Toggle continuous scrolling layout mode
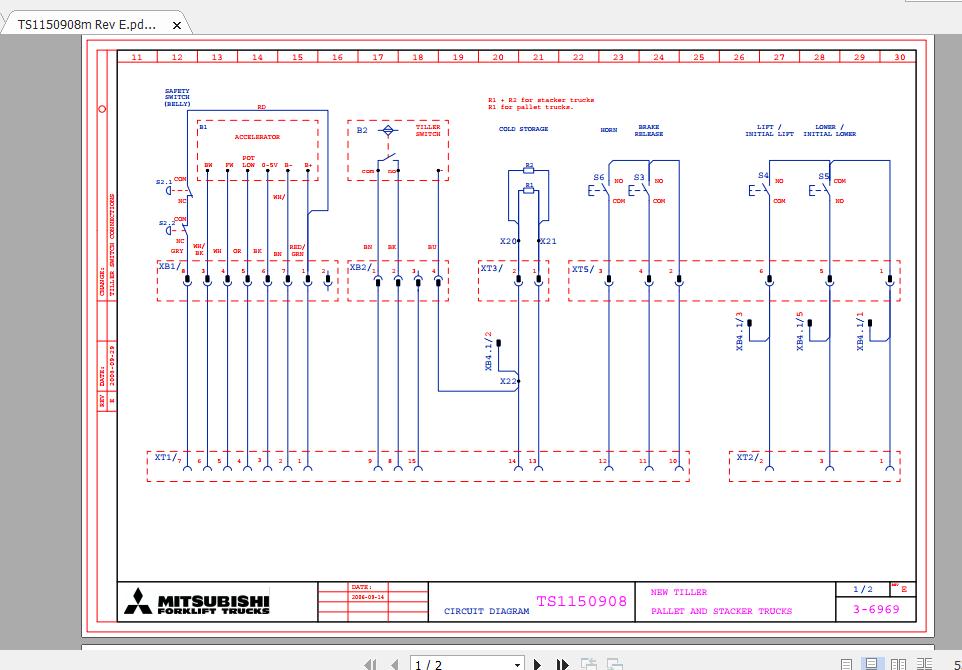The width and height of the screenshot is (962, 670). click(x=845, y=663)
